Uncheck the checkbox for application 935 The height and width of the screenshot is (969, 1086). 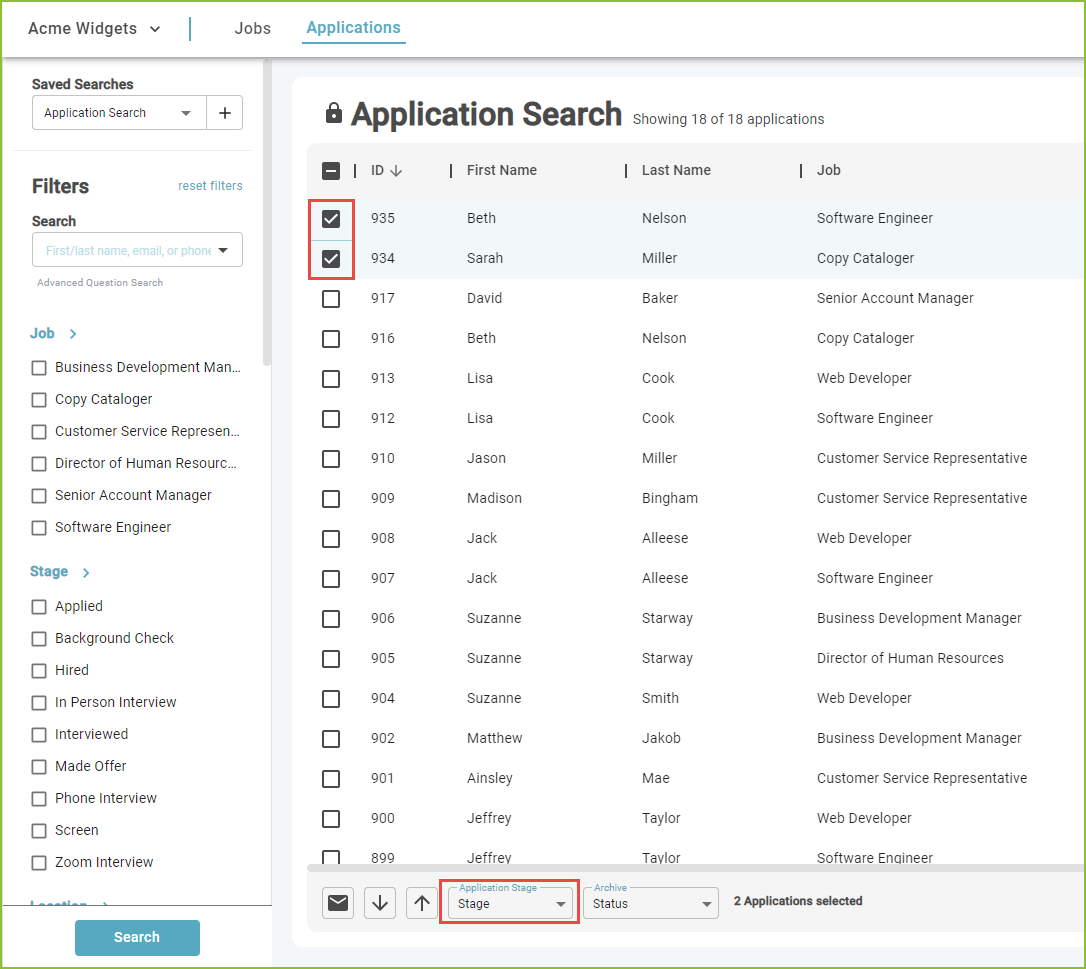coord(331,219)
